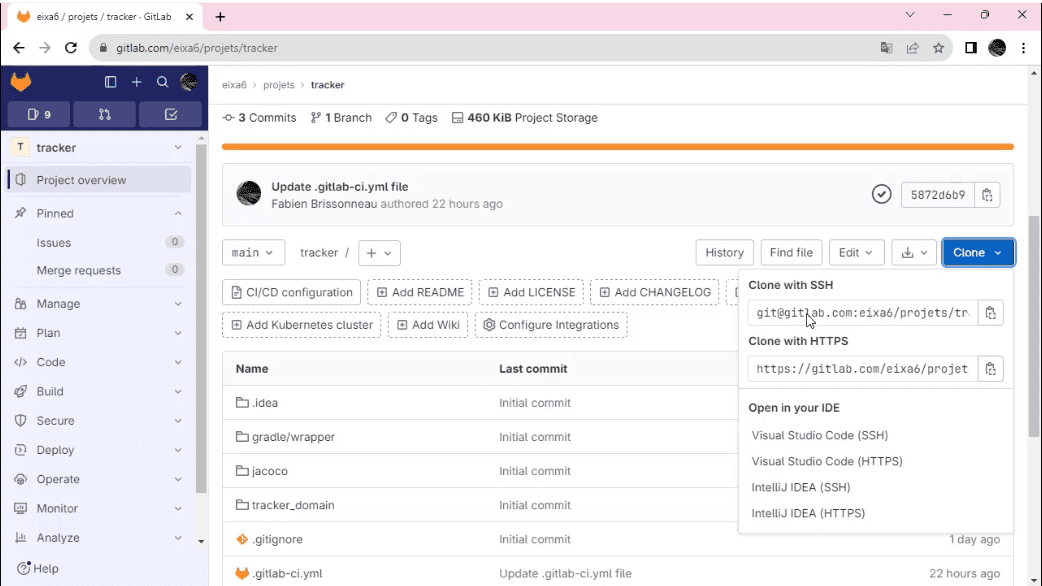Open the GitLab search
Screen dimensions: 1042x586
[x=162, y=82]
